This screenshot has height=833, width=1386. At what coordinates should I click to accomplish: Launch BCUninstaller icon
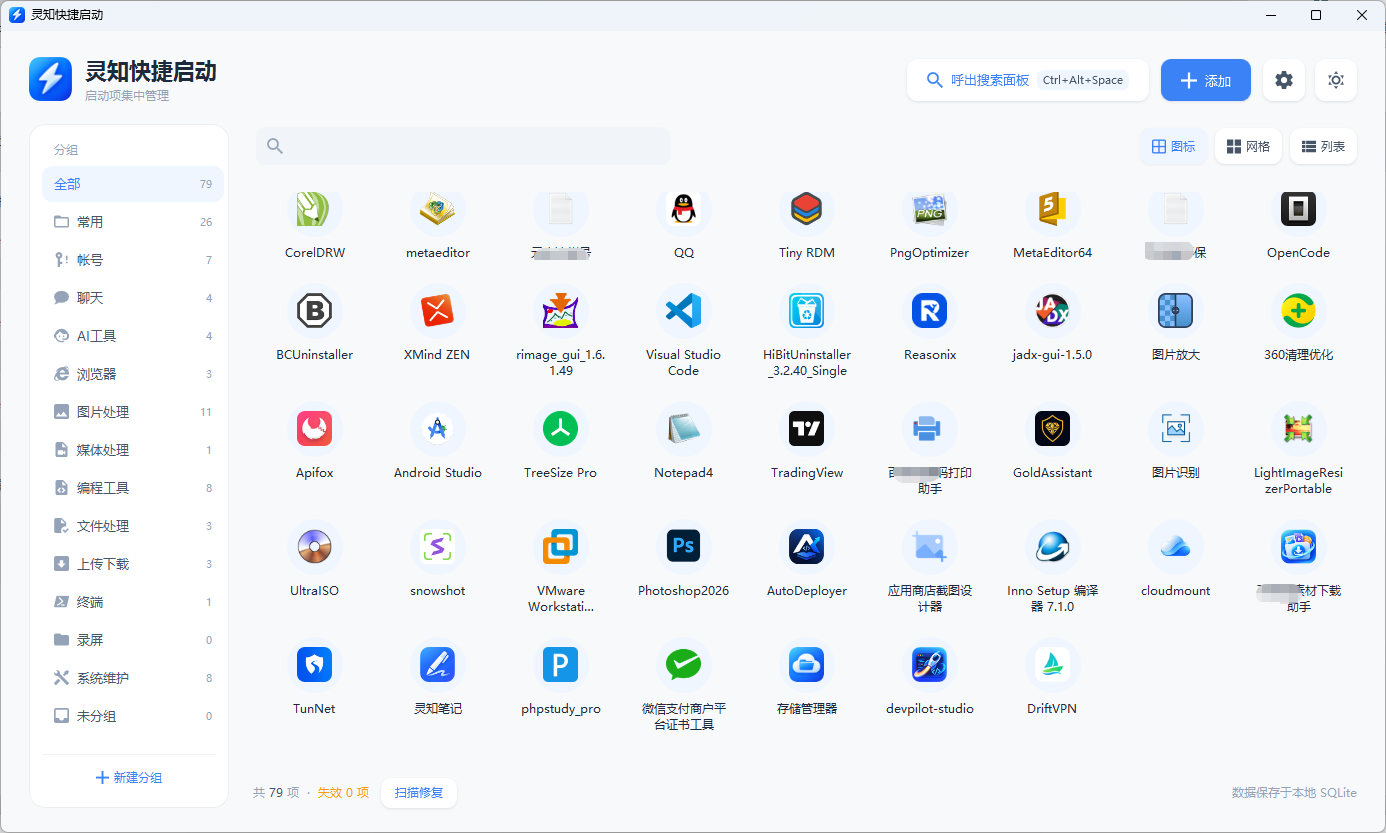[x=315, y=312]
